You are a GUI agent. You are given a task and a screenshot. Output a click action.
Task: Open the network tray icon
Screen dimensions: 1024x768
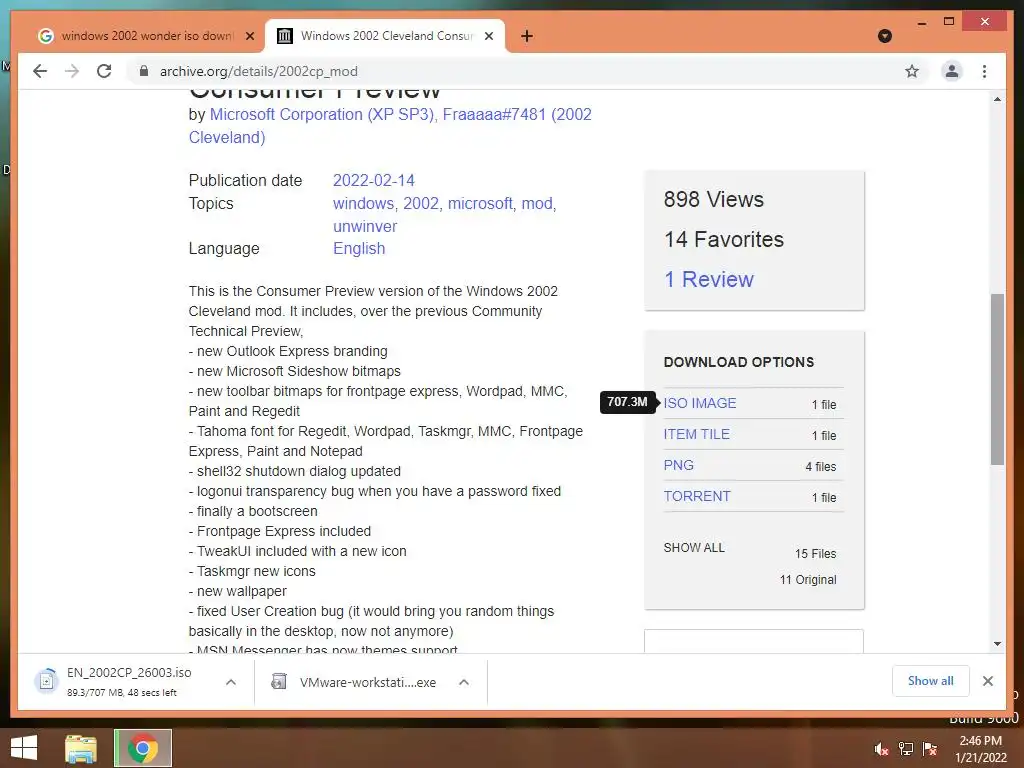[906, 749]
